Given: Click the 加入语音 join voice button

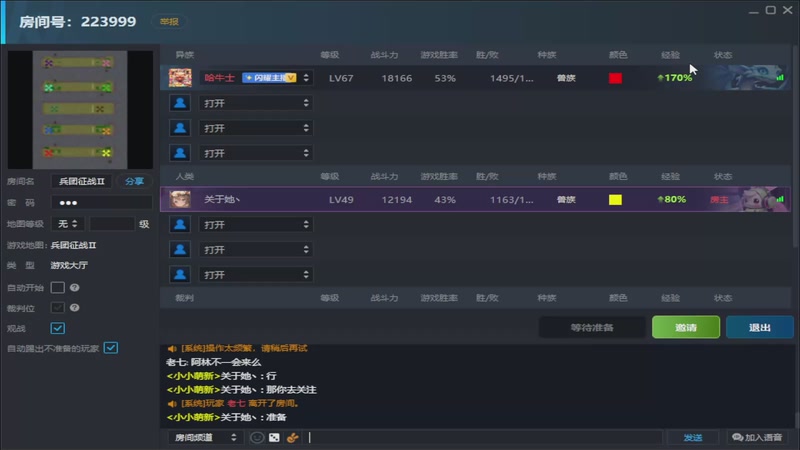Looking at the screenshot, I should (757, 437).
